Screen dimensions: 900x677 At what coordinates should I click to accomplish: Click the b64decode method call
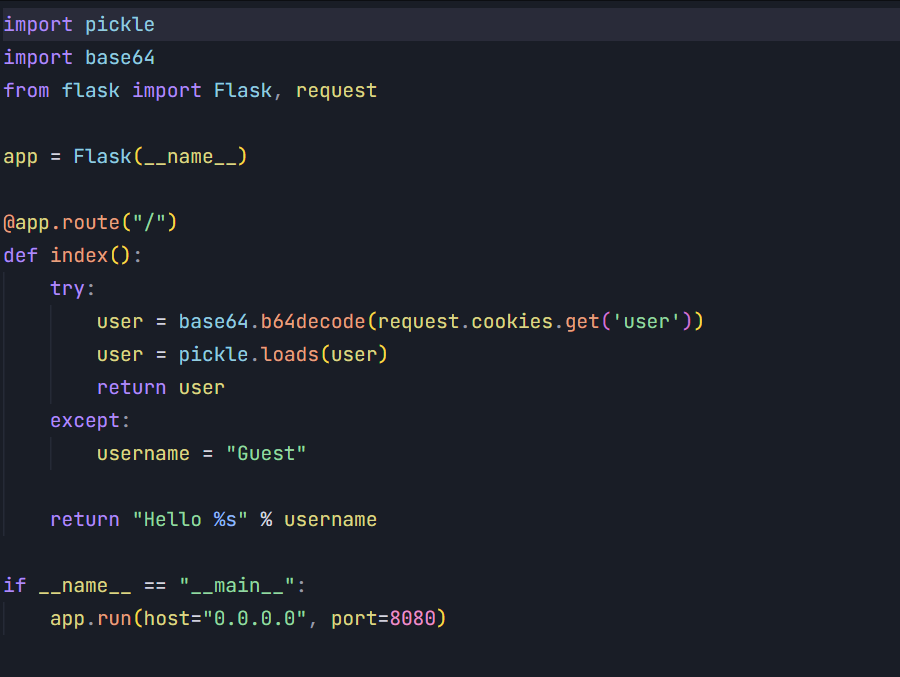click(x=313, y=321)
